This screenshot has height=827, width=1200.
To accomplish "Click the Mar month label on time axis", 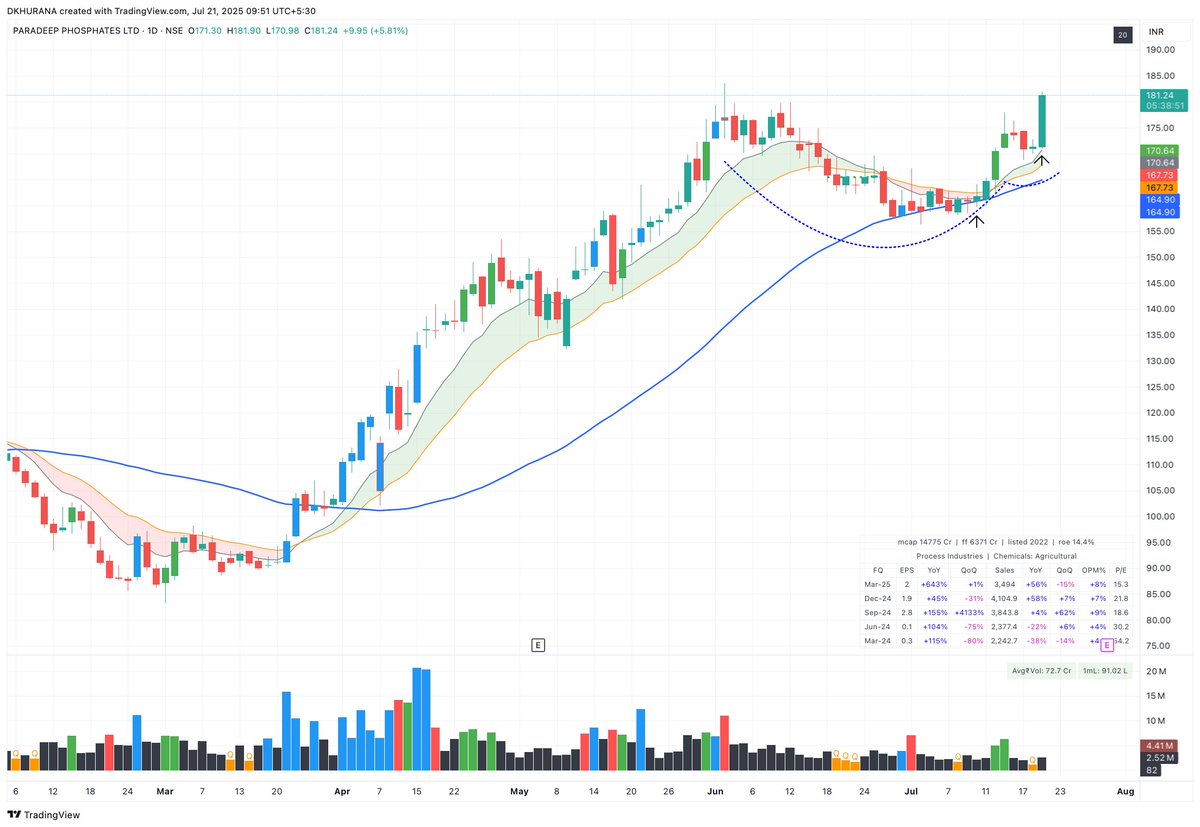I will click(x=165, y=791).
